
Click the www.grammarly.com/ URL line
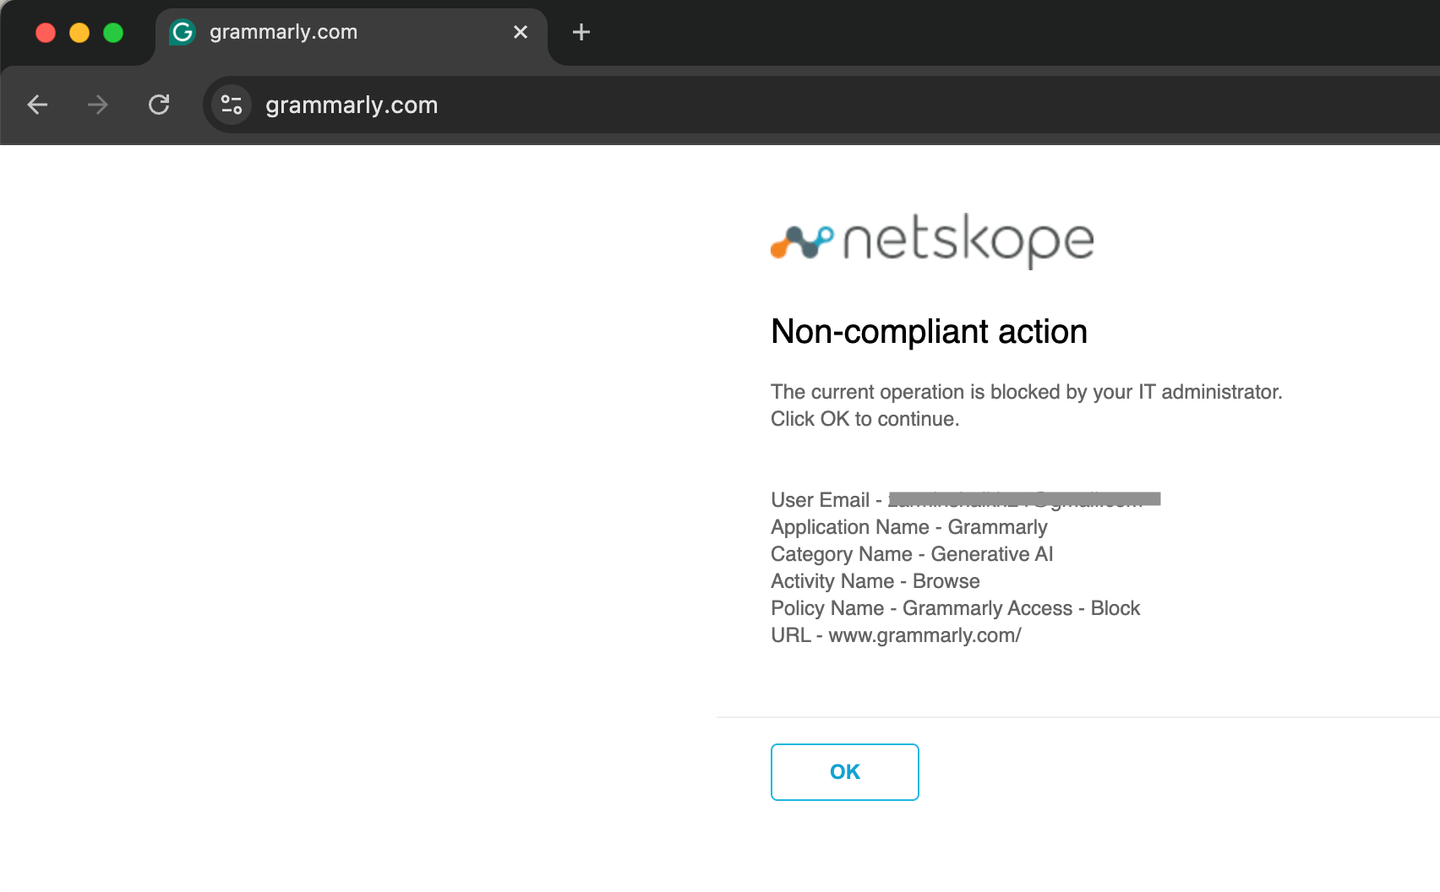point(896,636)
